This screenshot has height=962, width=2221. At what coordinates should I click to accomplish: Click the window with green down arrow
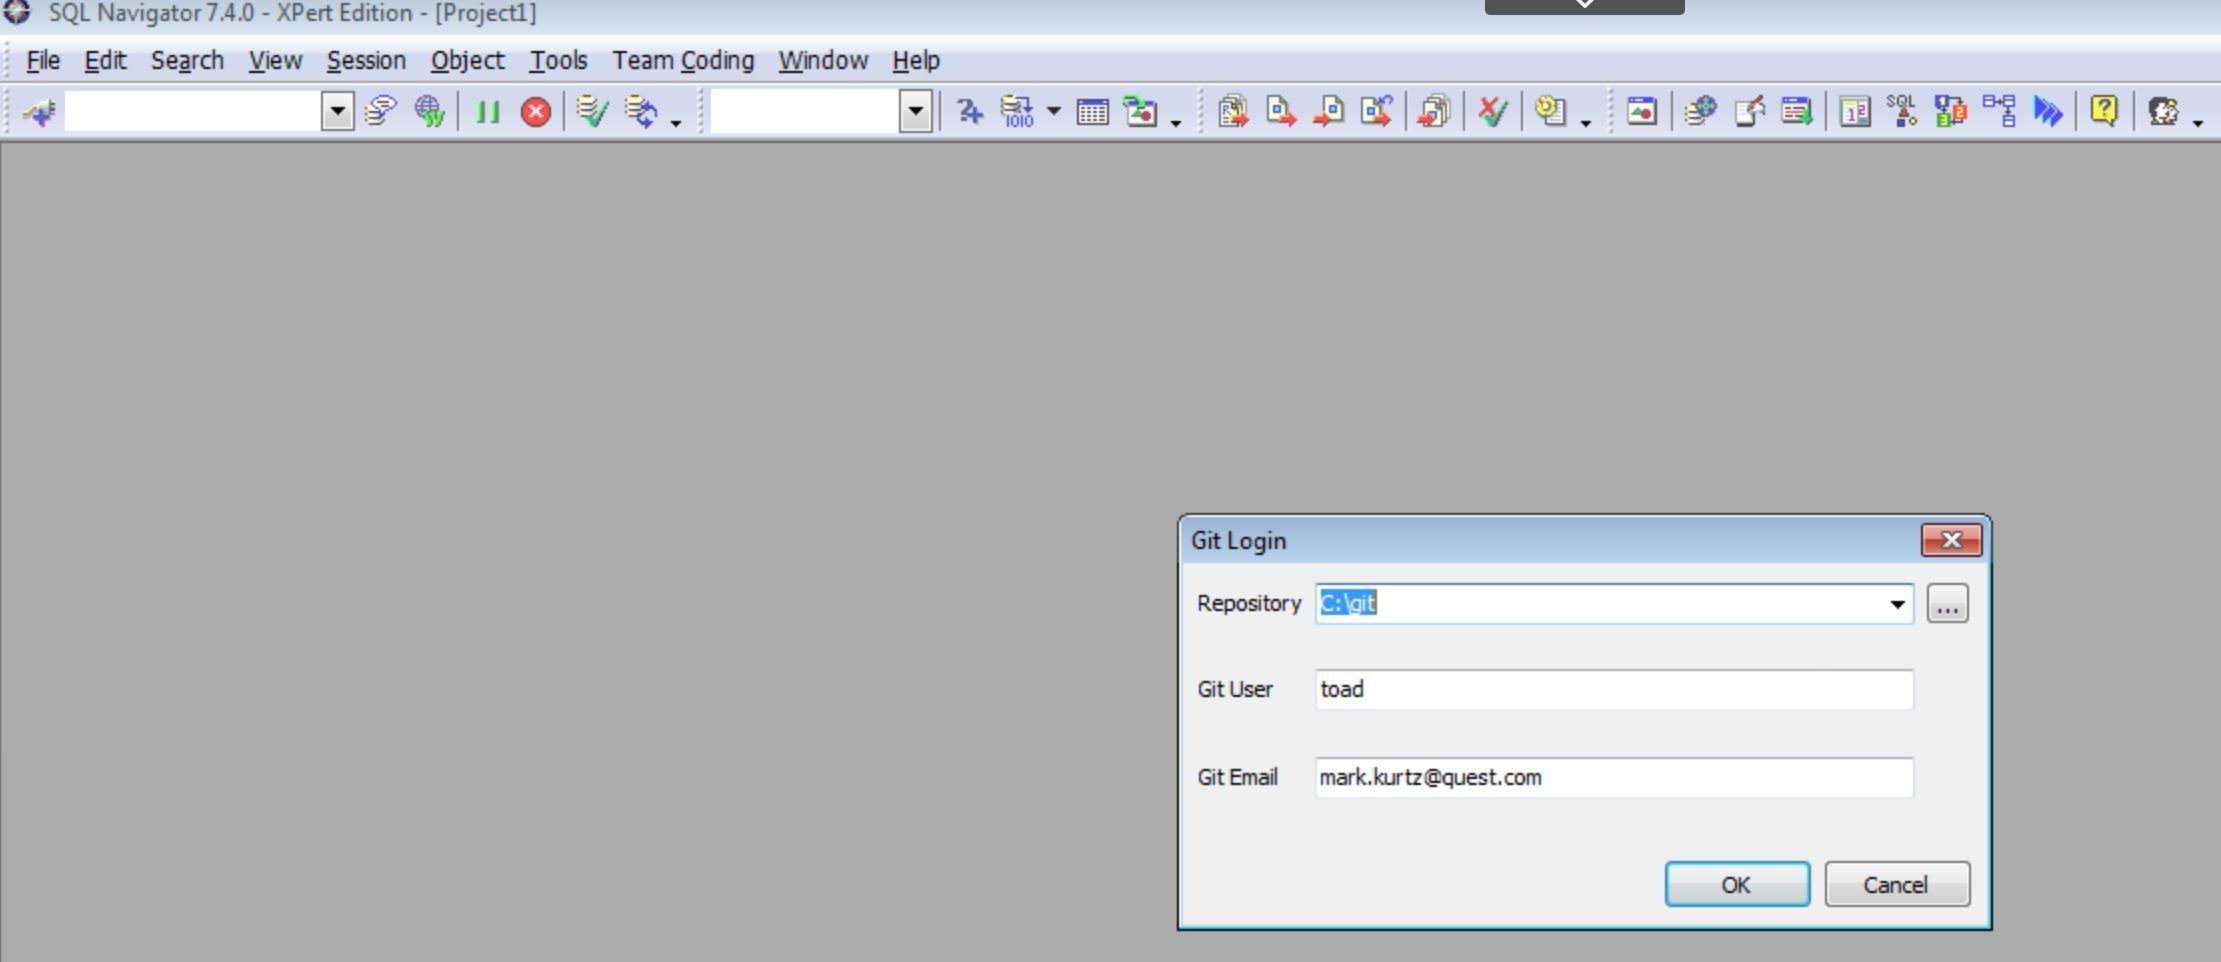point(1796,111)
